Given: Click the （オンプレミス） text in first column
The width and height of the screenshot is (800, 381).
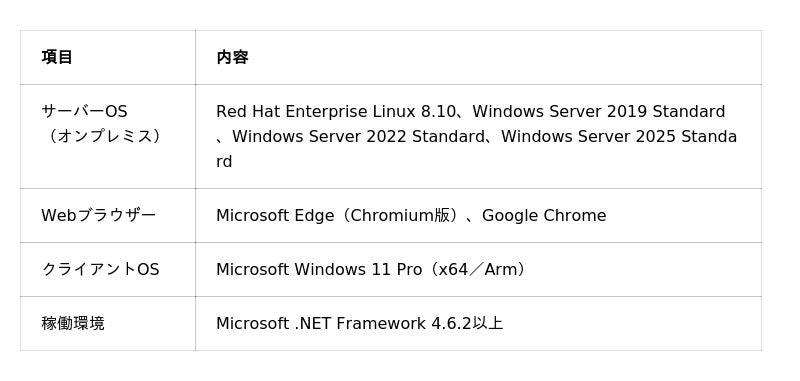Looking at the screenshot, I should (102, 136).
